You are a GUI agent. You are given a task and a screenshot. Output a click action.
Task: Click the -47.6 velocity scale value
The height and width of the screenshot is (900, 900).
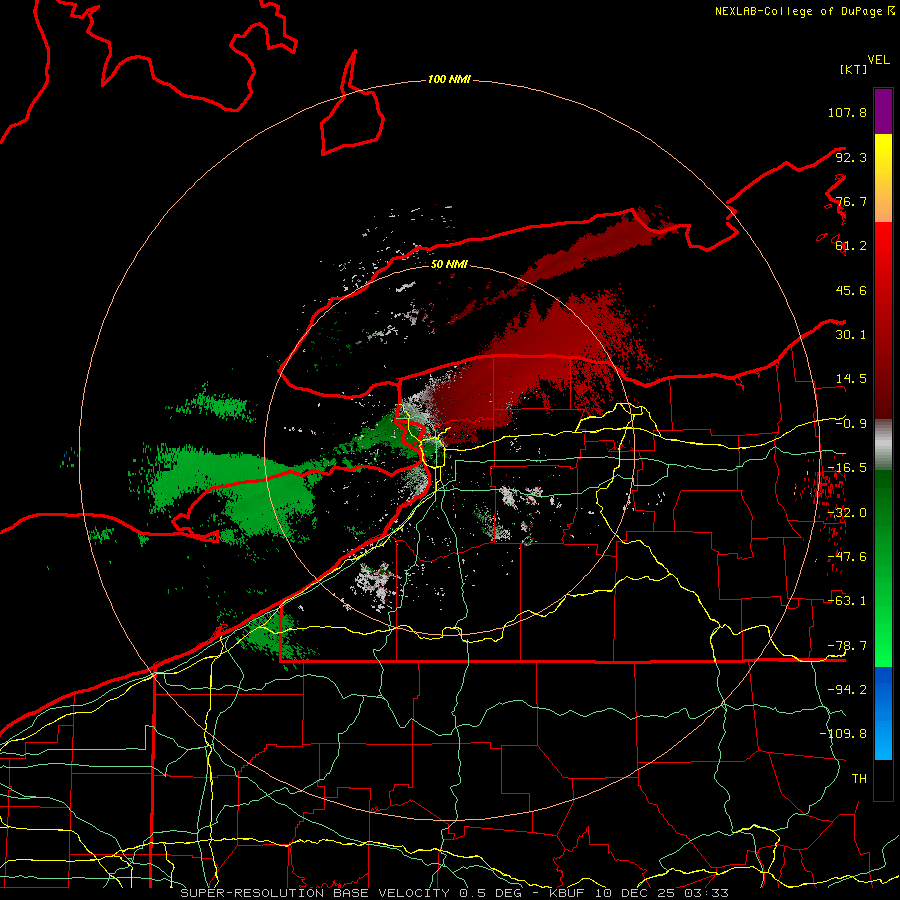(847, 557)
